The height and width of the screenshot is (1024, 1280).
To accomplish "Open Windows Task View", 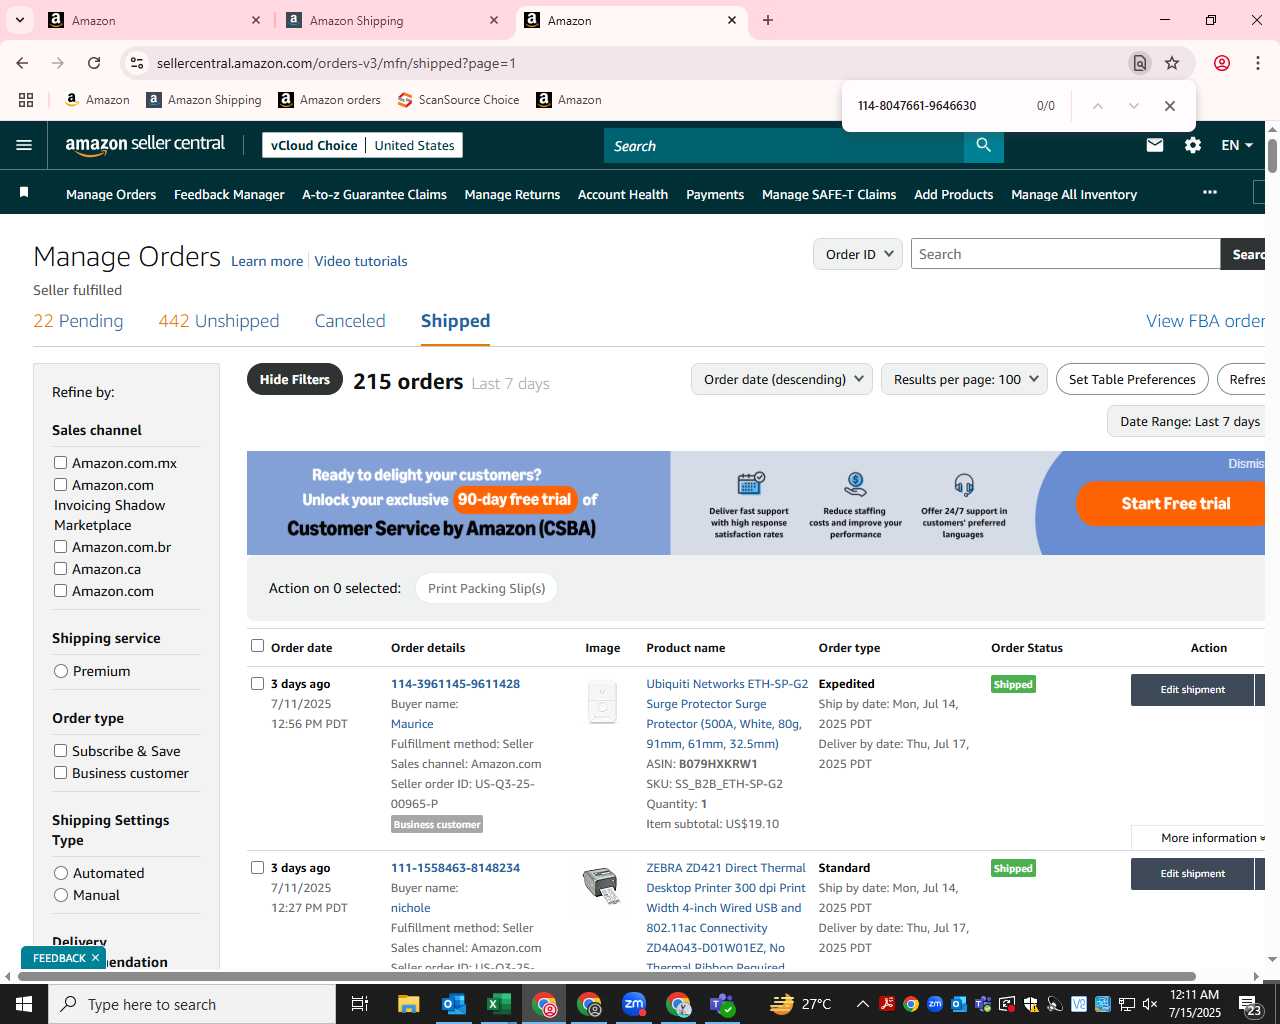I will (x=360, y=1004).
